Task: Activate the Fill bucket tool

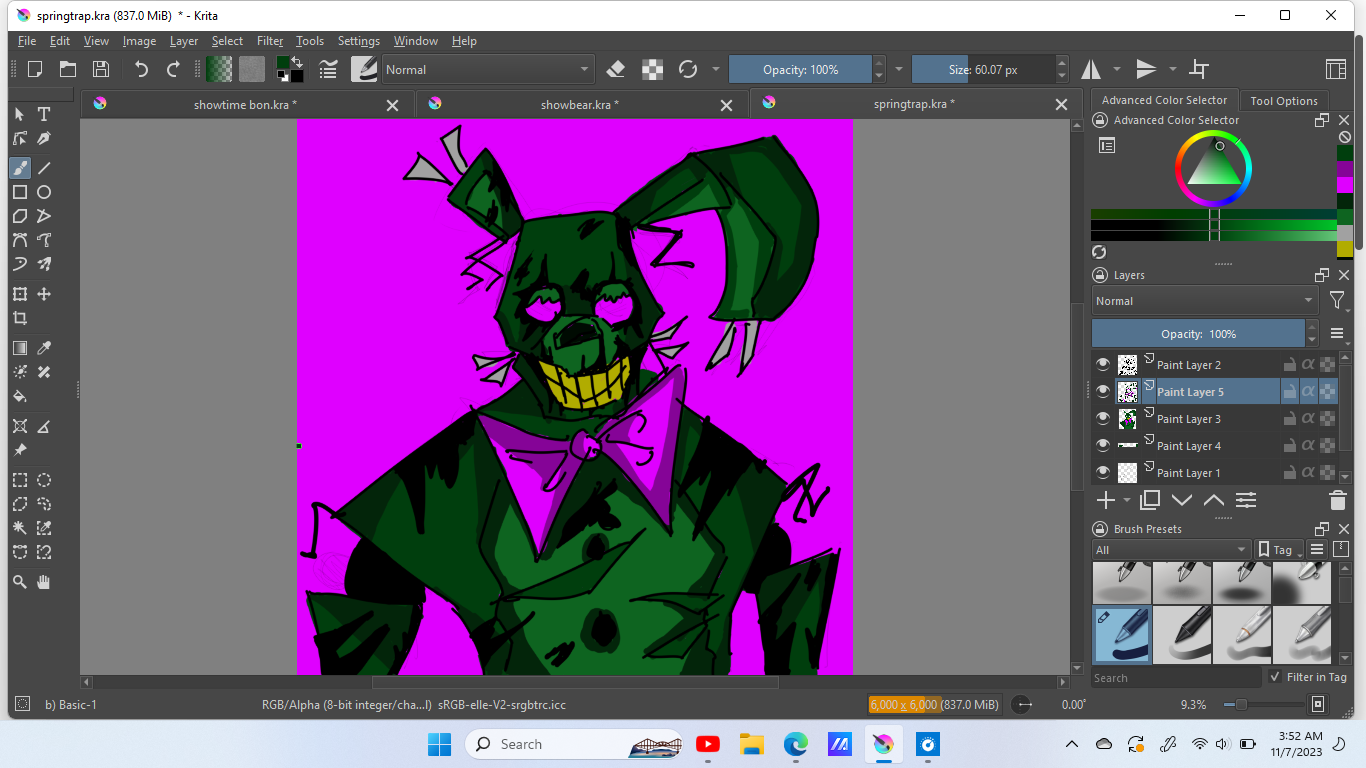Action: tap(20, 396)
